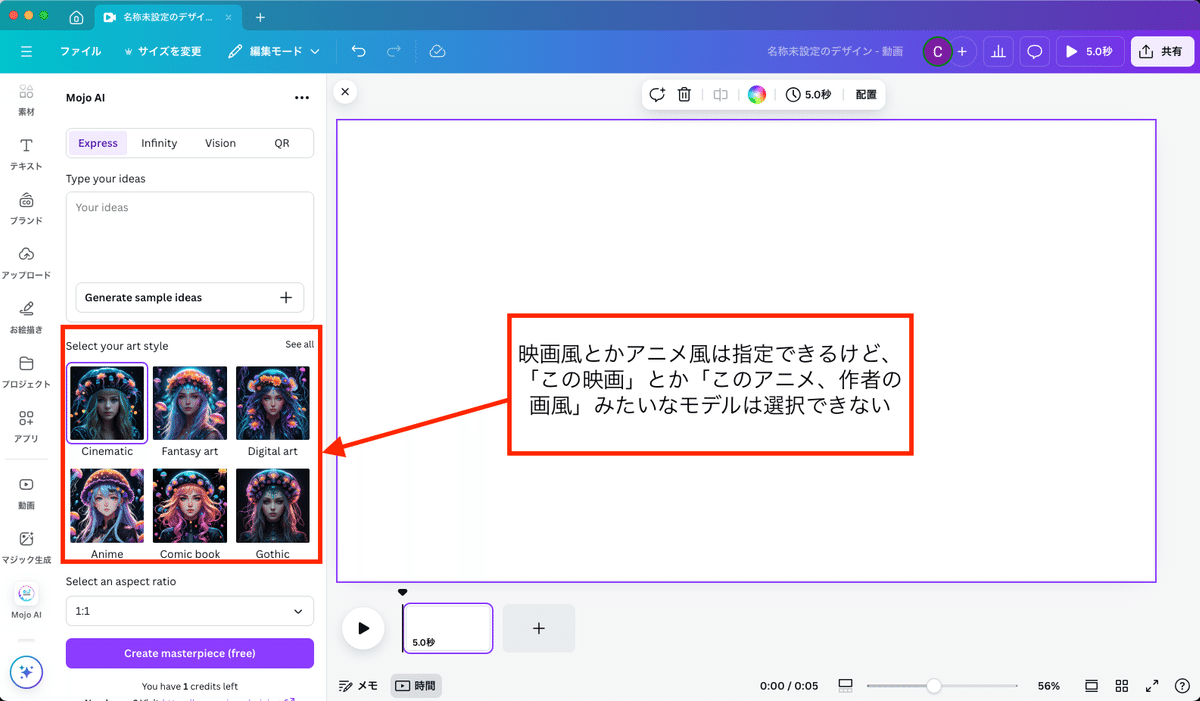Select the Fantasy art style
Image resolution: width=1200 pixels, height=701 pixels.
190,403
